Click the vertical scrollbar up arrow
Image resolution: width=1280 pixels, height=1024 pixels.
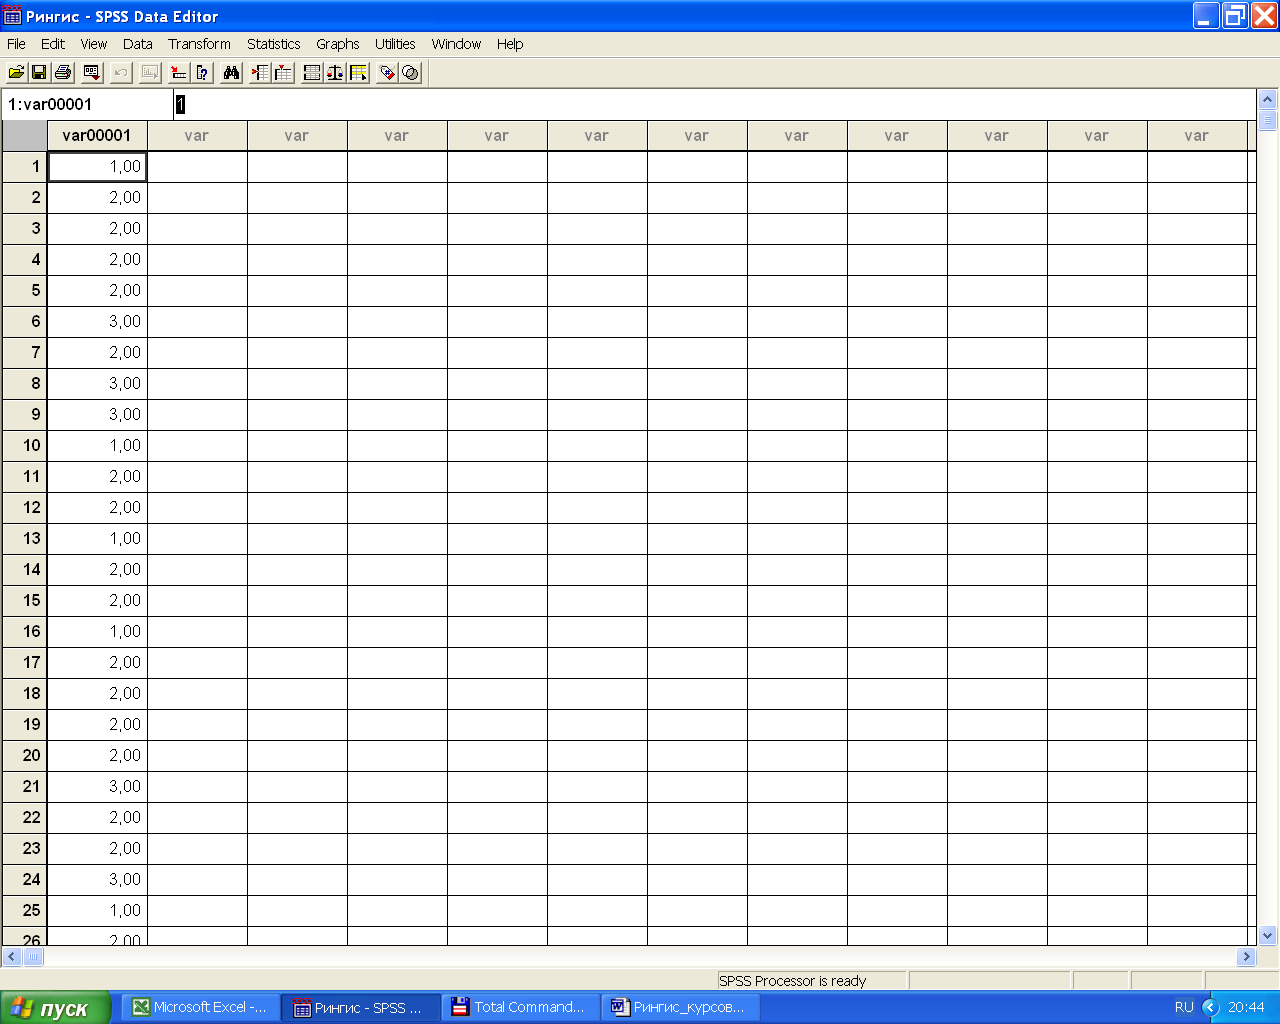(1268, 99)
